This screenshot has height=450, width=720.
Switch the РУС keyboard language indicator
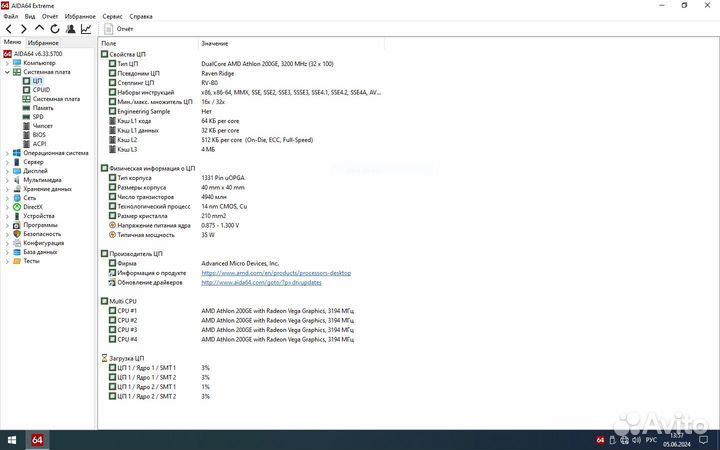click(651, 440)
